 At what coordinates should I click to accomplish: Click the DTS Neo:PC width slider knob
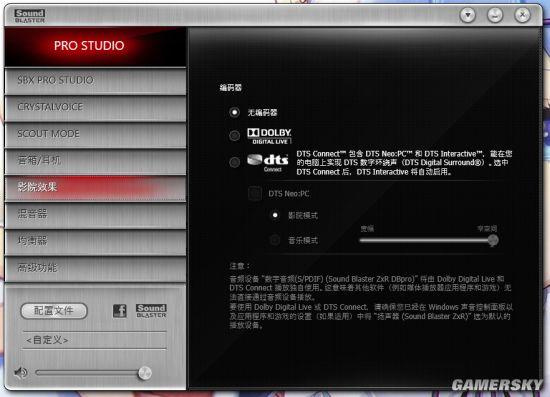tap(492, 240)
